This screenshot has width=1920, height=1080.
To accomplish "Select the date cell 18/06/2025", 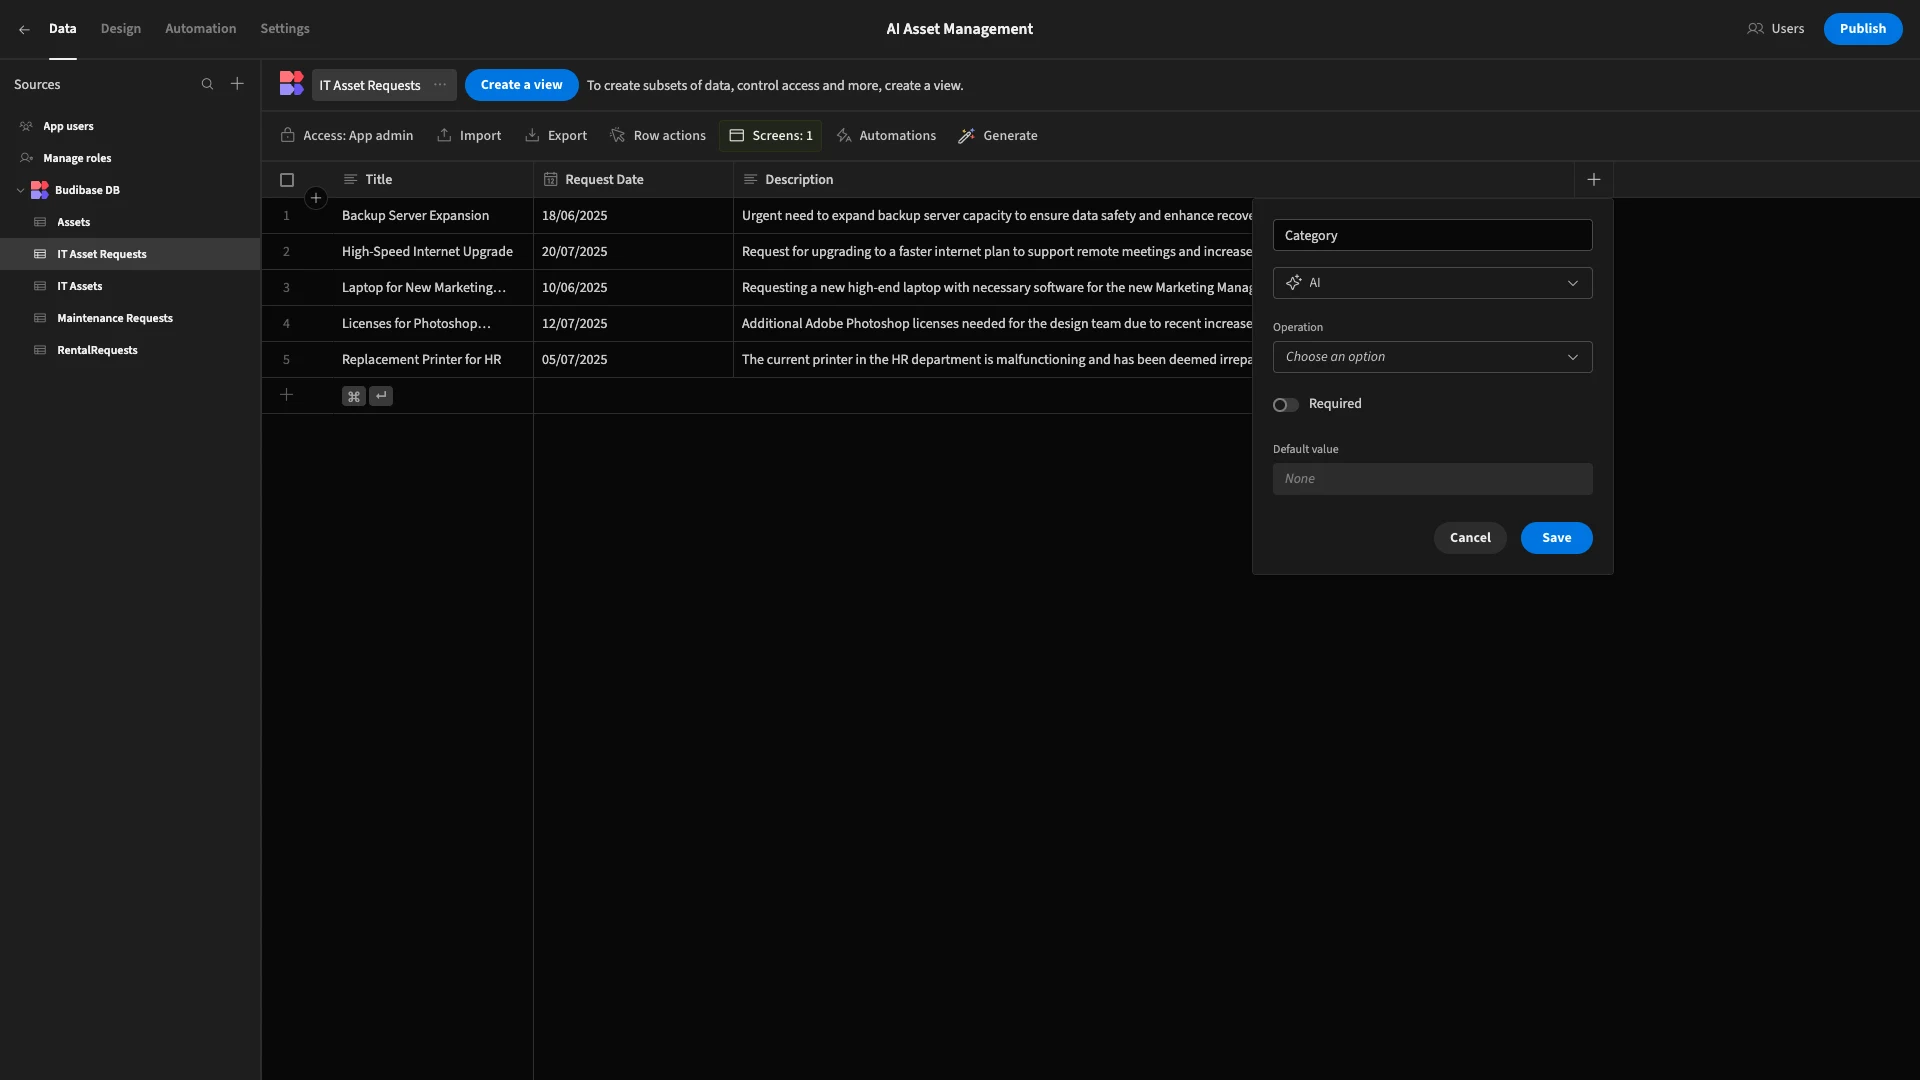I will click(633, 216).
